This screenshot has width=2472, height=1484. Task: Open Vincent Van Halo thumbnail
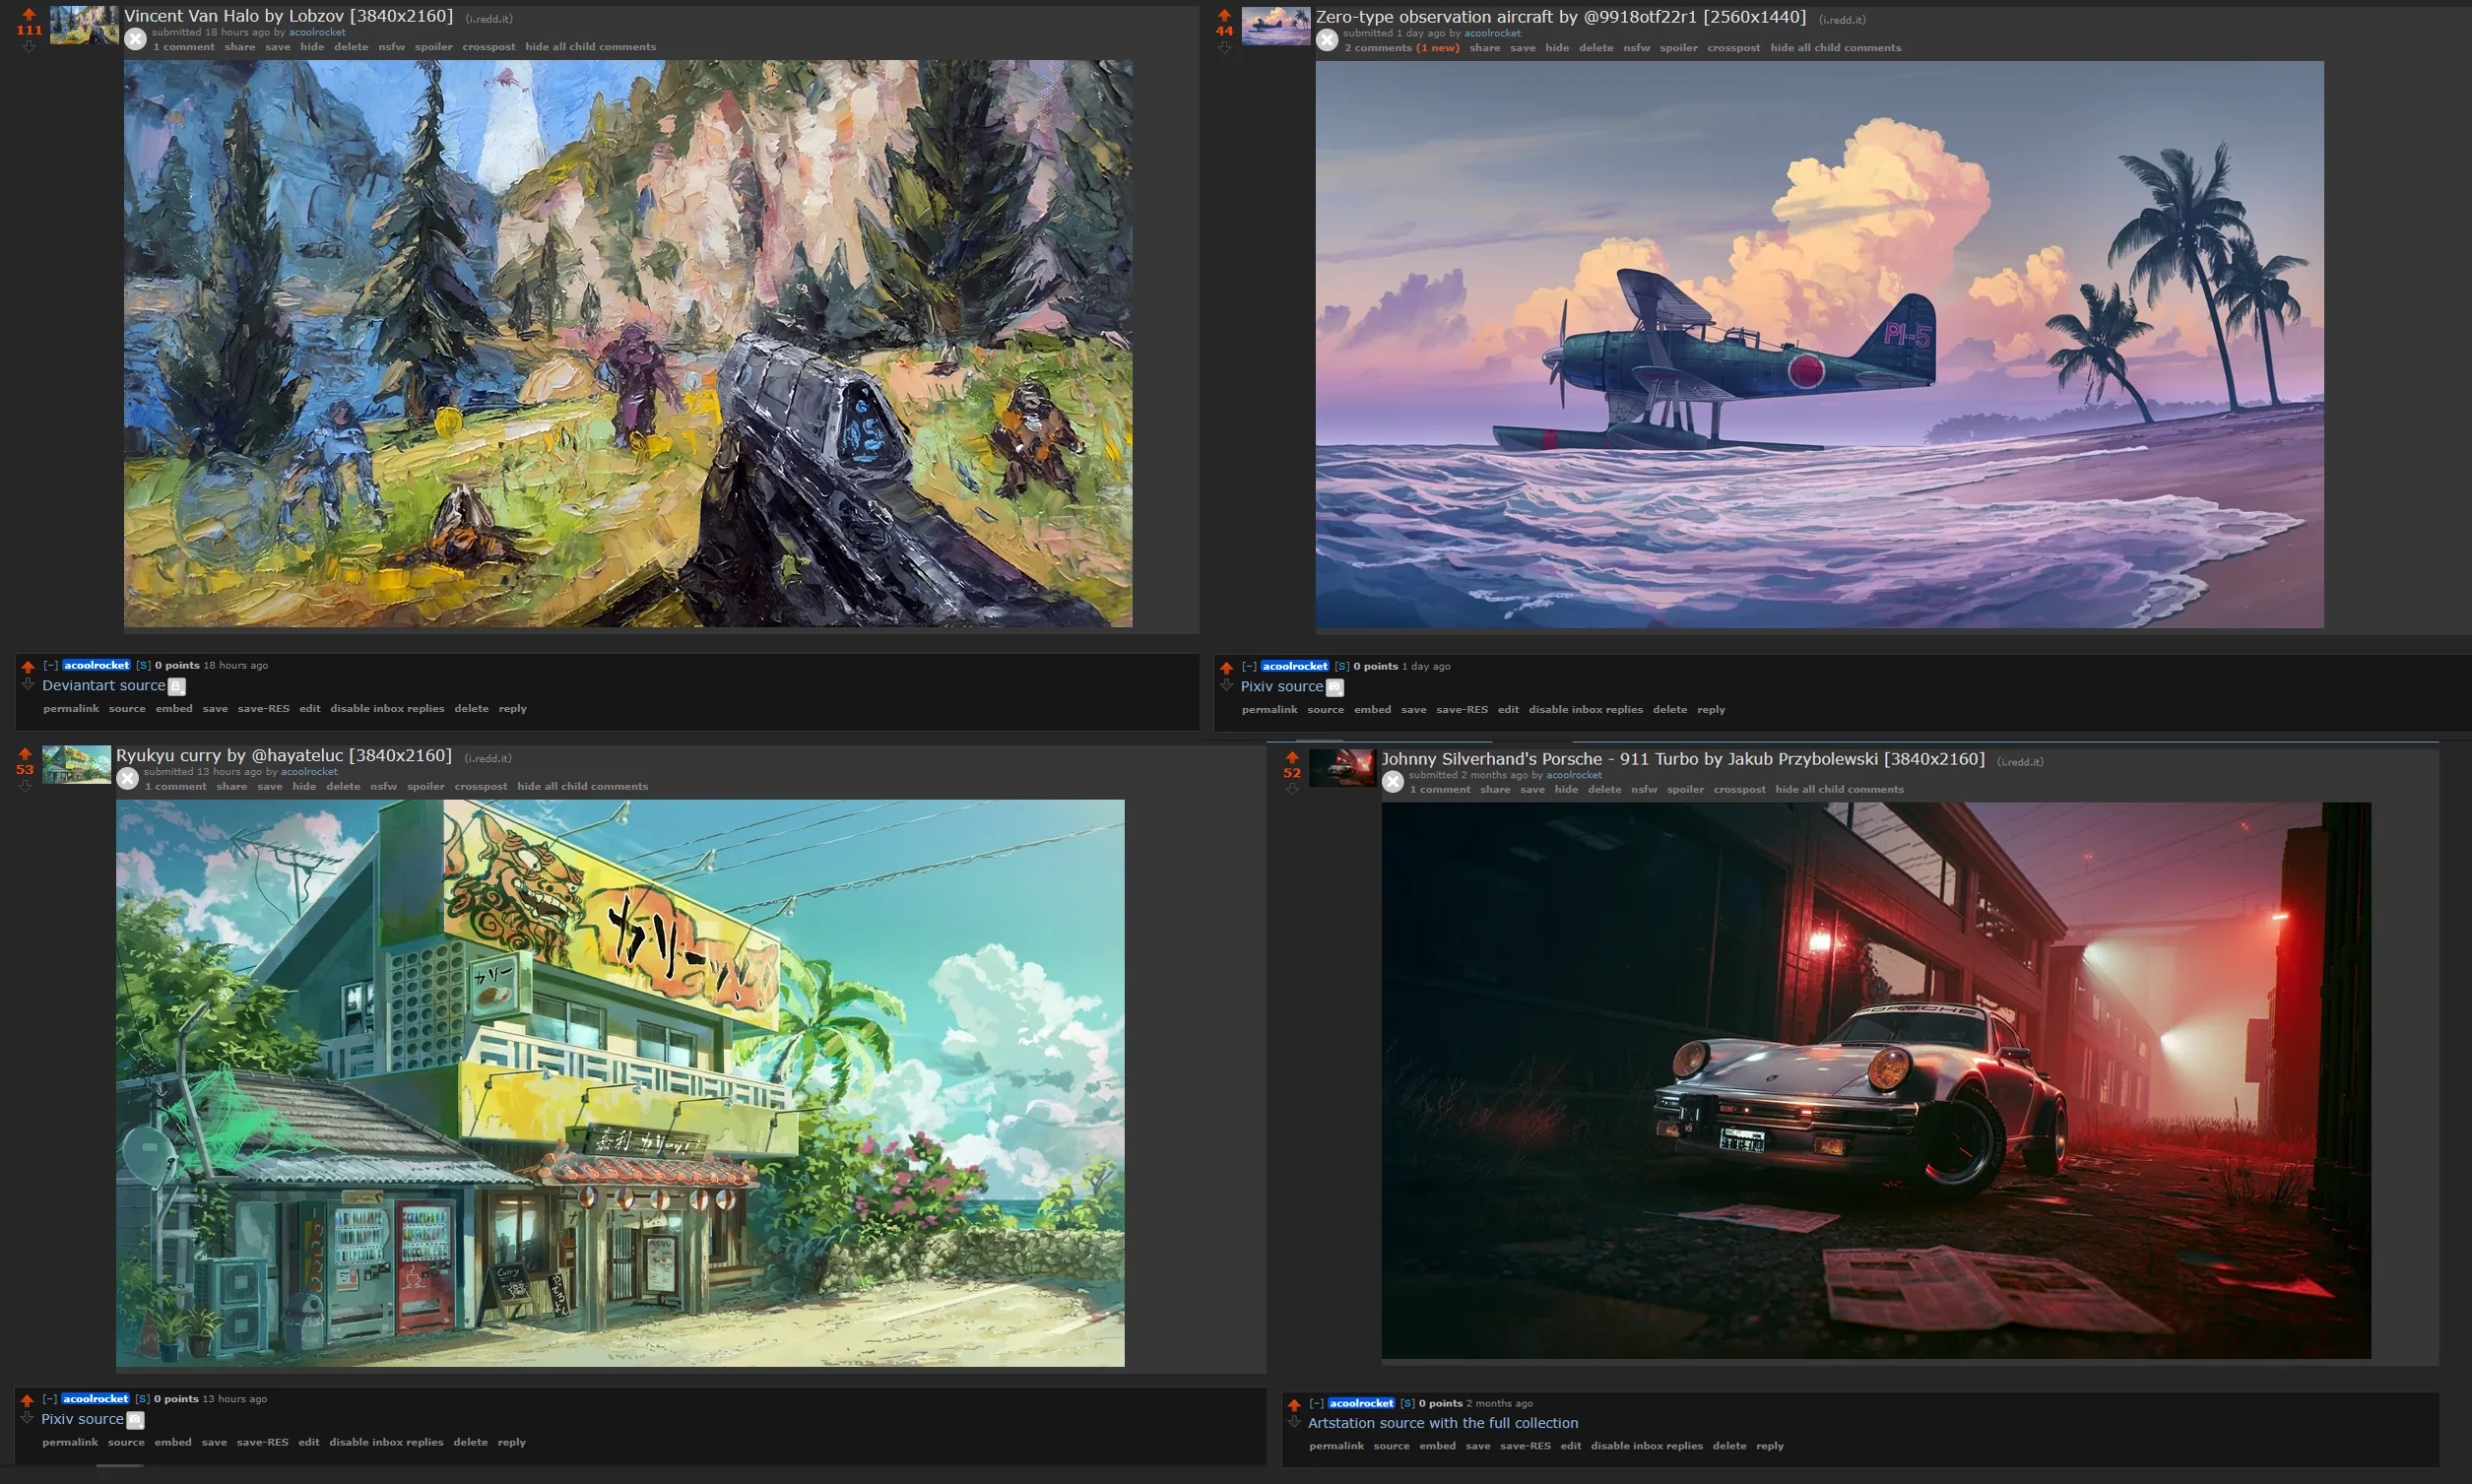[85, 25]
